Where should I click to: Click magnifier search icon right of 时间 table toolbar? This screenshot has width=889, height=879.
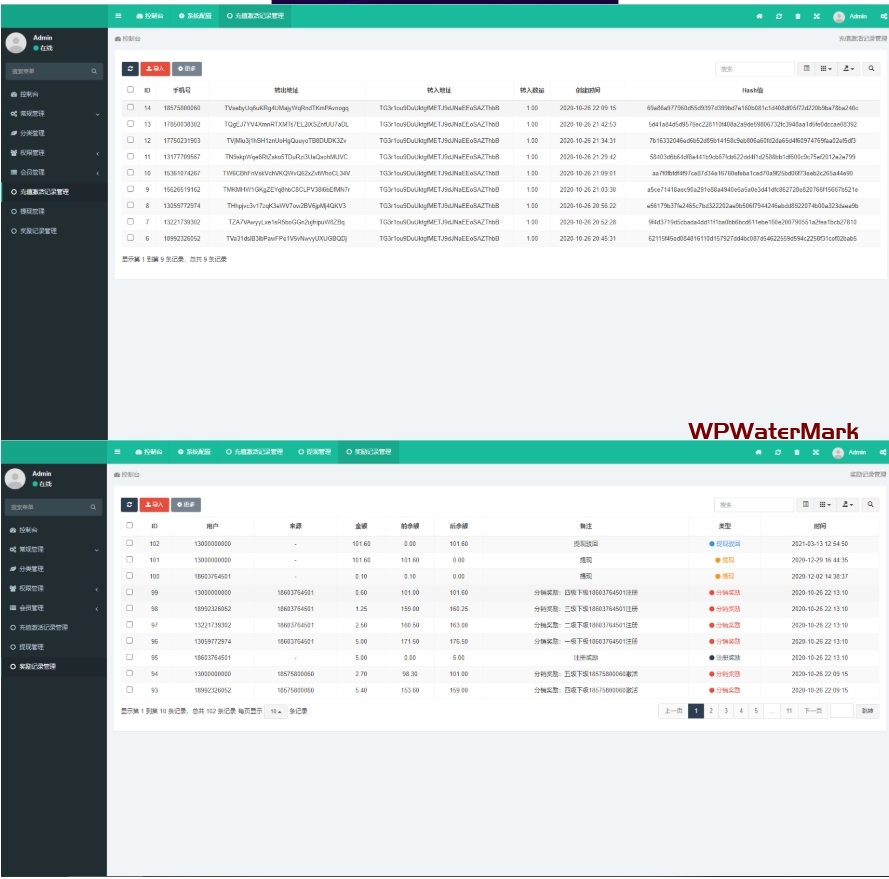point(871,505)
